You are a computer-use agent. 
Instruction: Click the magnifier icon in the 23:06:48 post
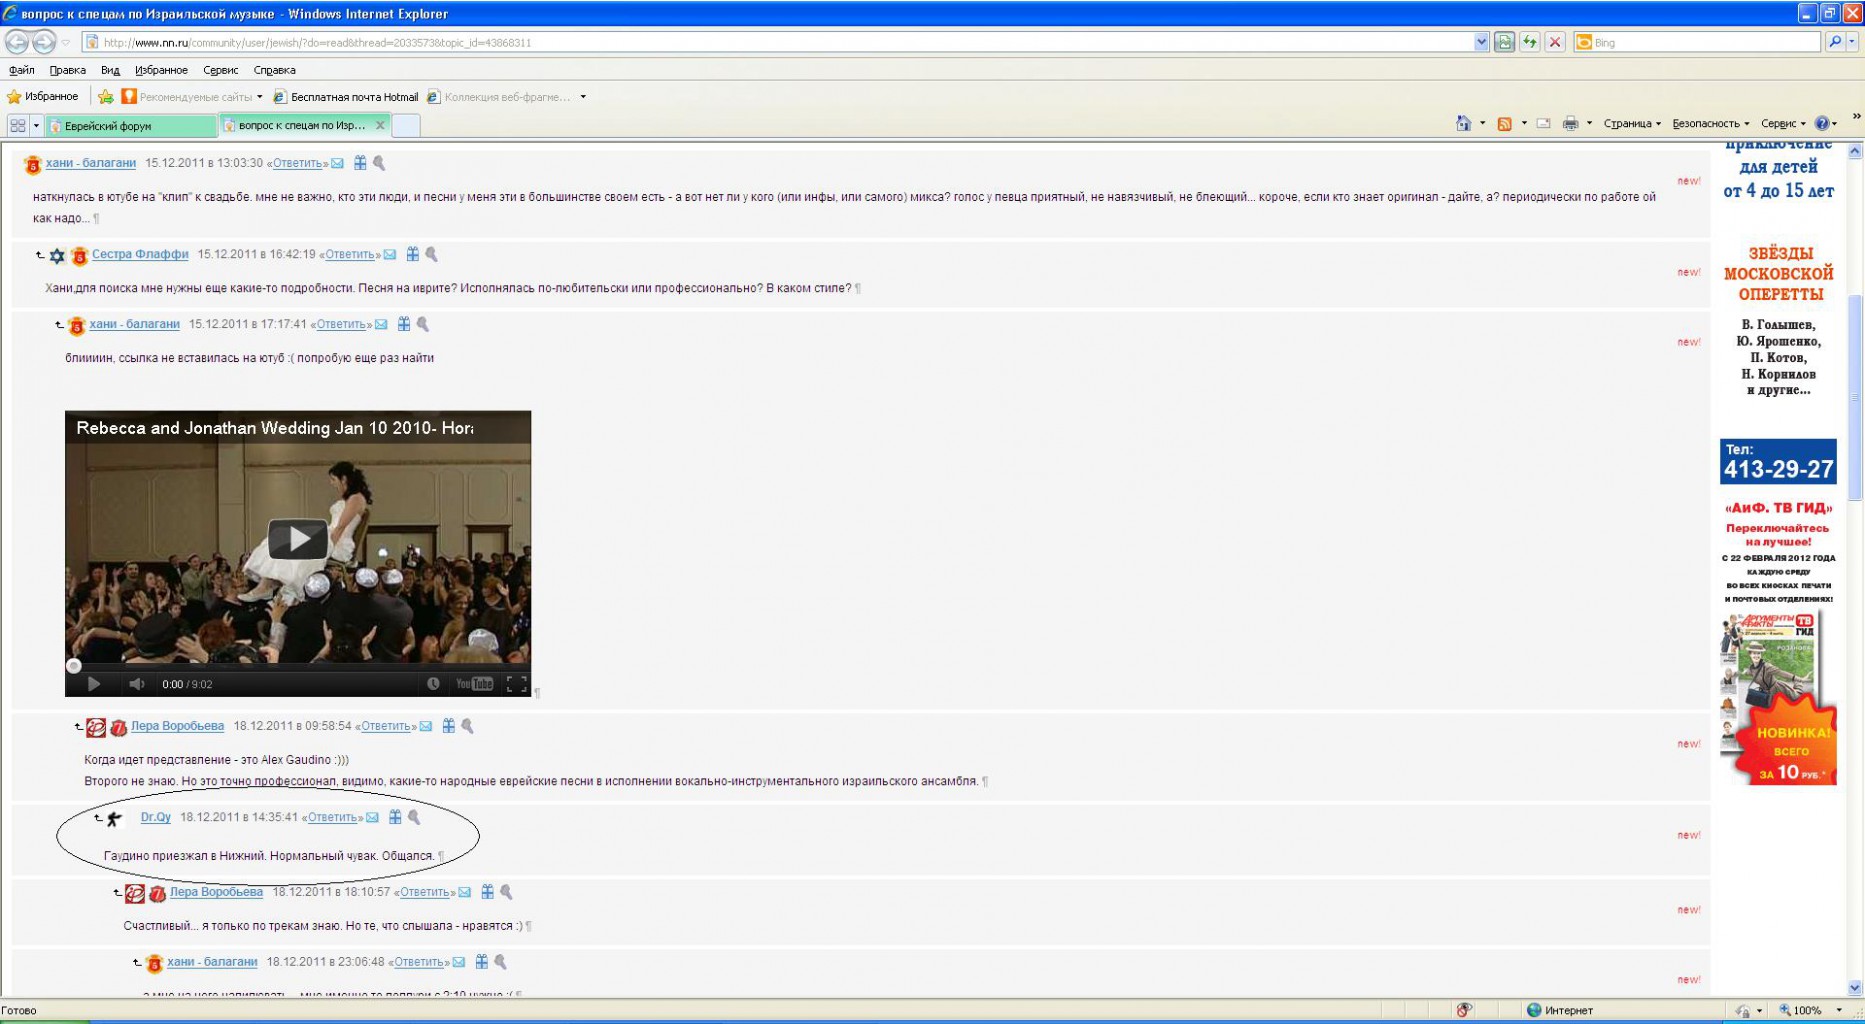[500, 962]
